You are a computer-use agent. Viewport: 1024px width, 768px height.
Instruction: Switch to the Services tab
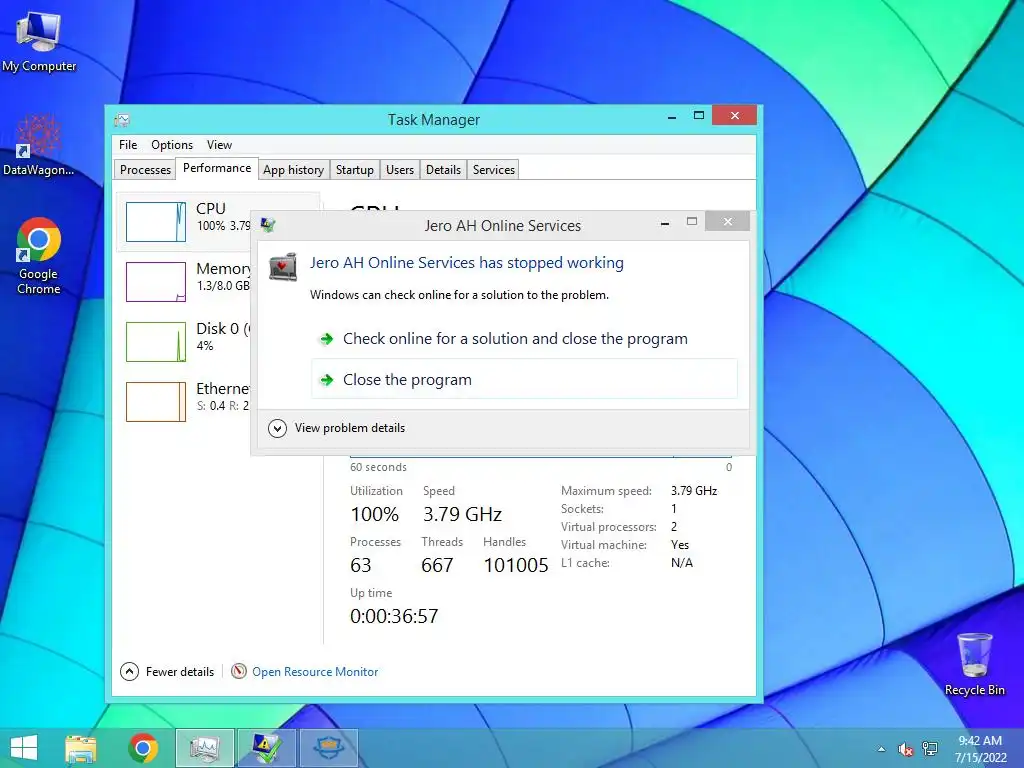tap(494, 170)
